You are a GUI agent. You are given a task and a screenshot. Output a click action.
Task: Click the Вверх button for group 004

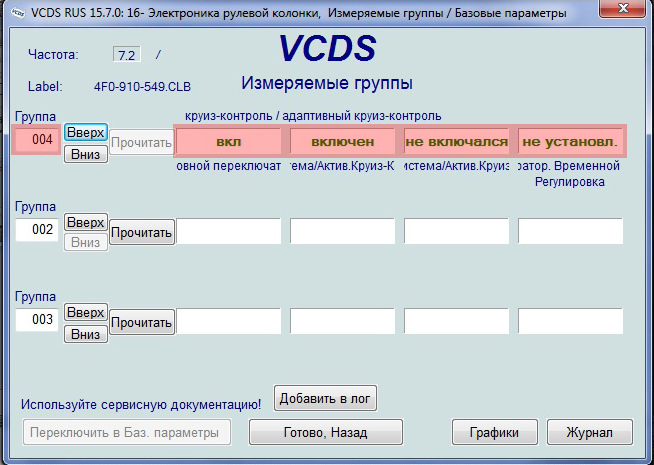pos(86,133)
